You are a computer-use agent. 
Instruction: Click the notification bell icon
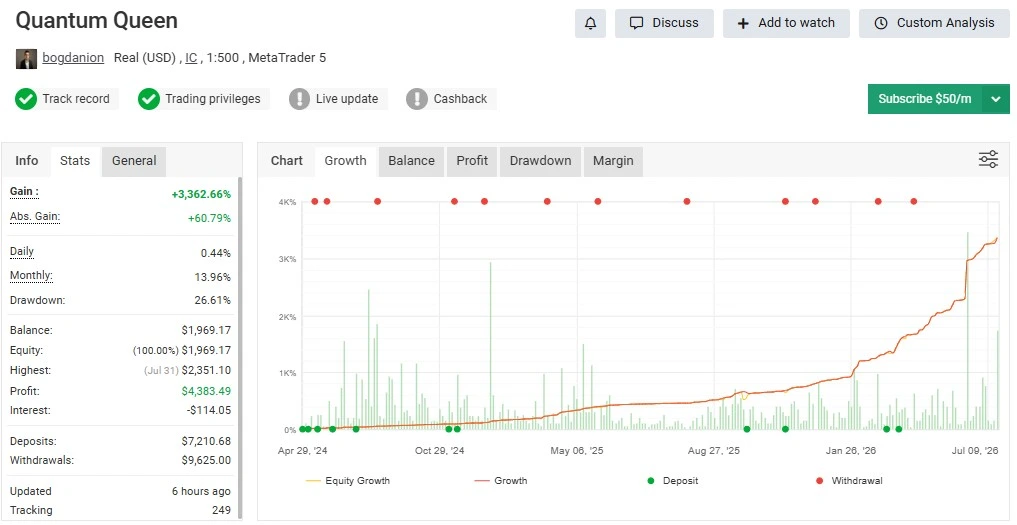coord(590,23)
